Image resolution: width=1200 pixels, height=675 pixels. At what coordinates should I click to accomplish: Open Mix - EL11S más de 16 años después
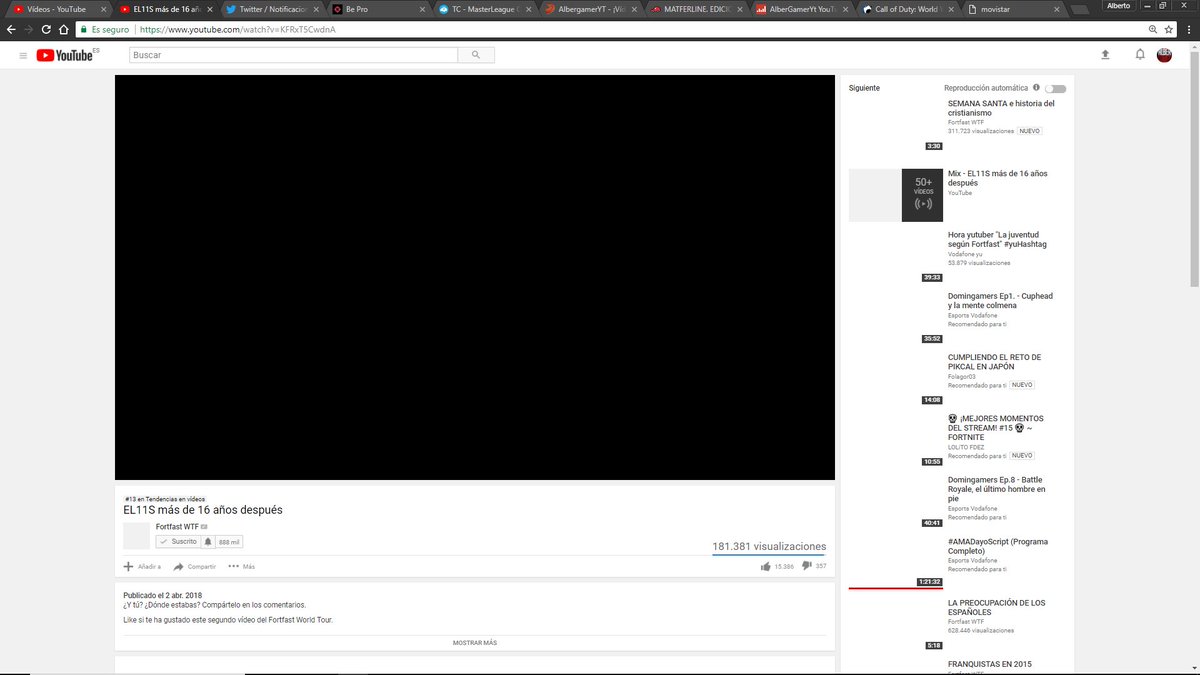click(x=997, y=178)
